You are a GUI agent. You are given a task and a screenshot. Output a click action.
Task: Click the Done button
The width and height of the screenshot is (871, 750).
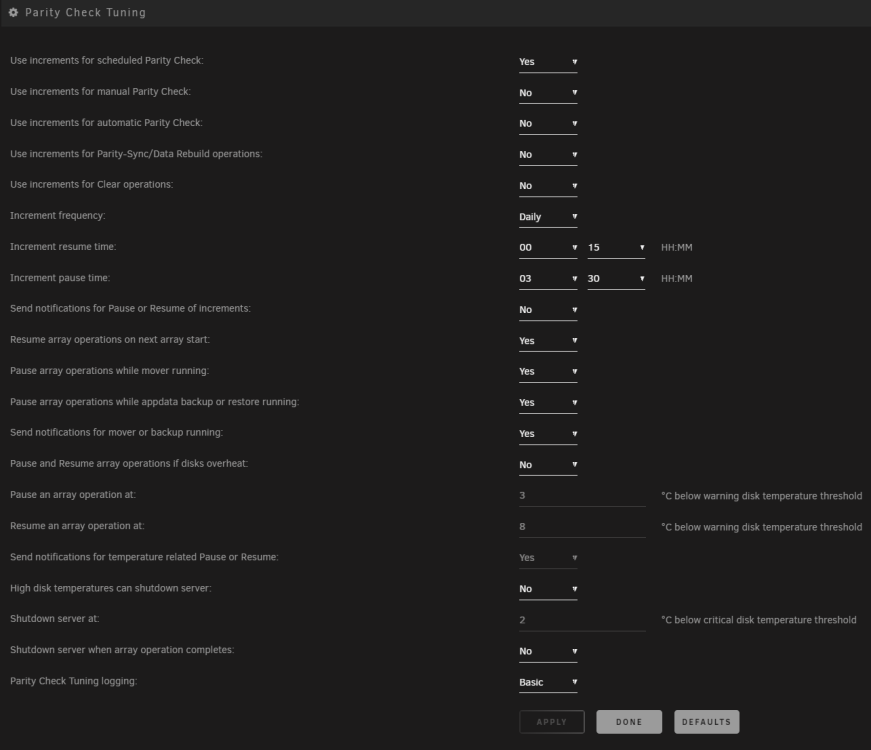[629, 722]
